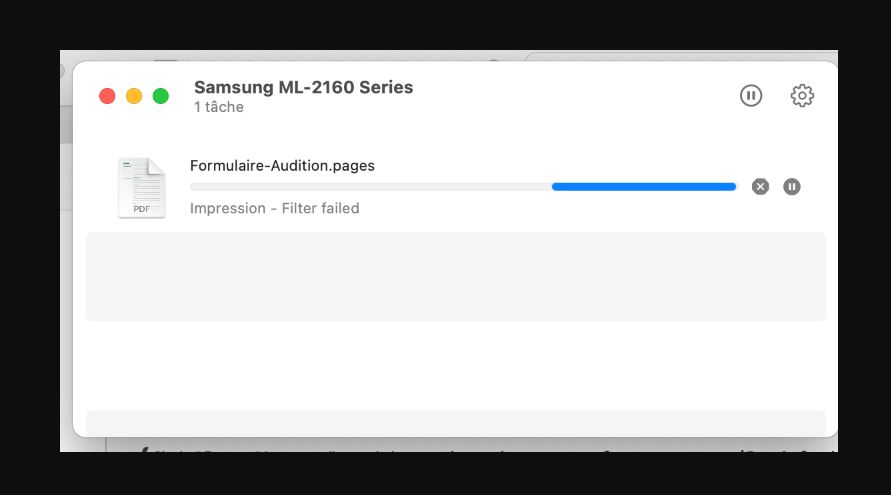The width and height of the screenshot is (891, 495).
Task: Click the bottom gray queue row
Action: [456, 423]
